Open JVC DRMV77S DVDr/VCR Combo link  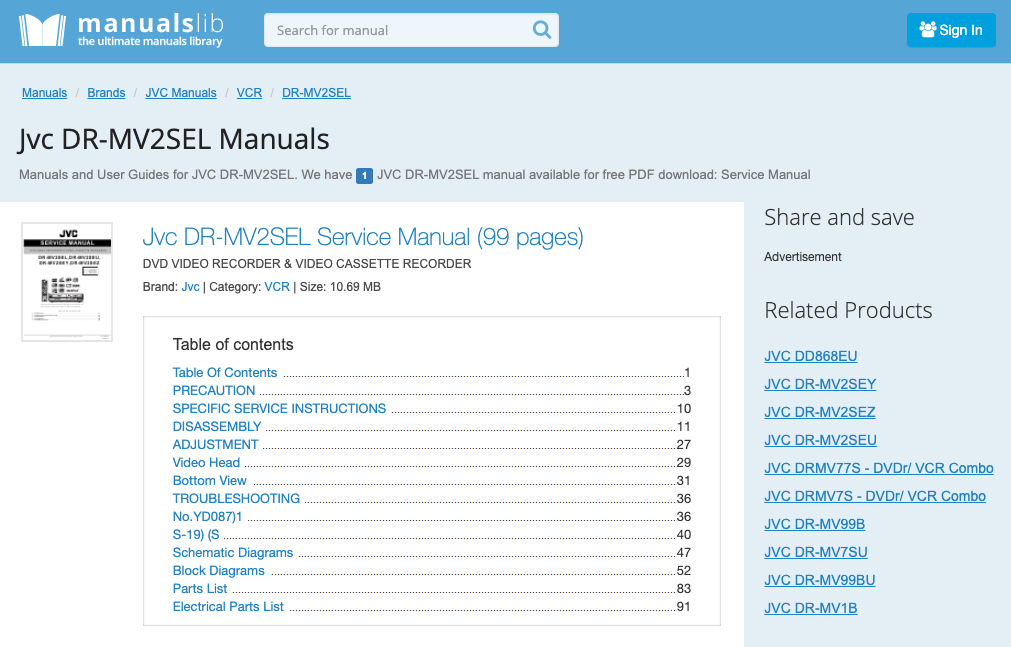pyautogui.click(x=879, y=468)
